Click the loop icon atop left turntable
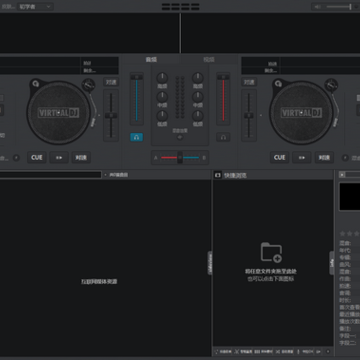This screenshot has height=360, width=360. point(35,83)
